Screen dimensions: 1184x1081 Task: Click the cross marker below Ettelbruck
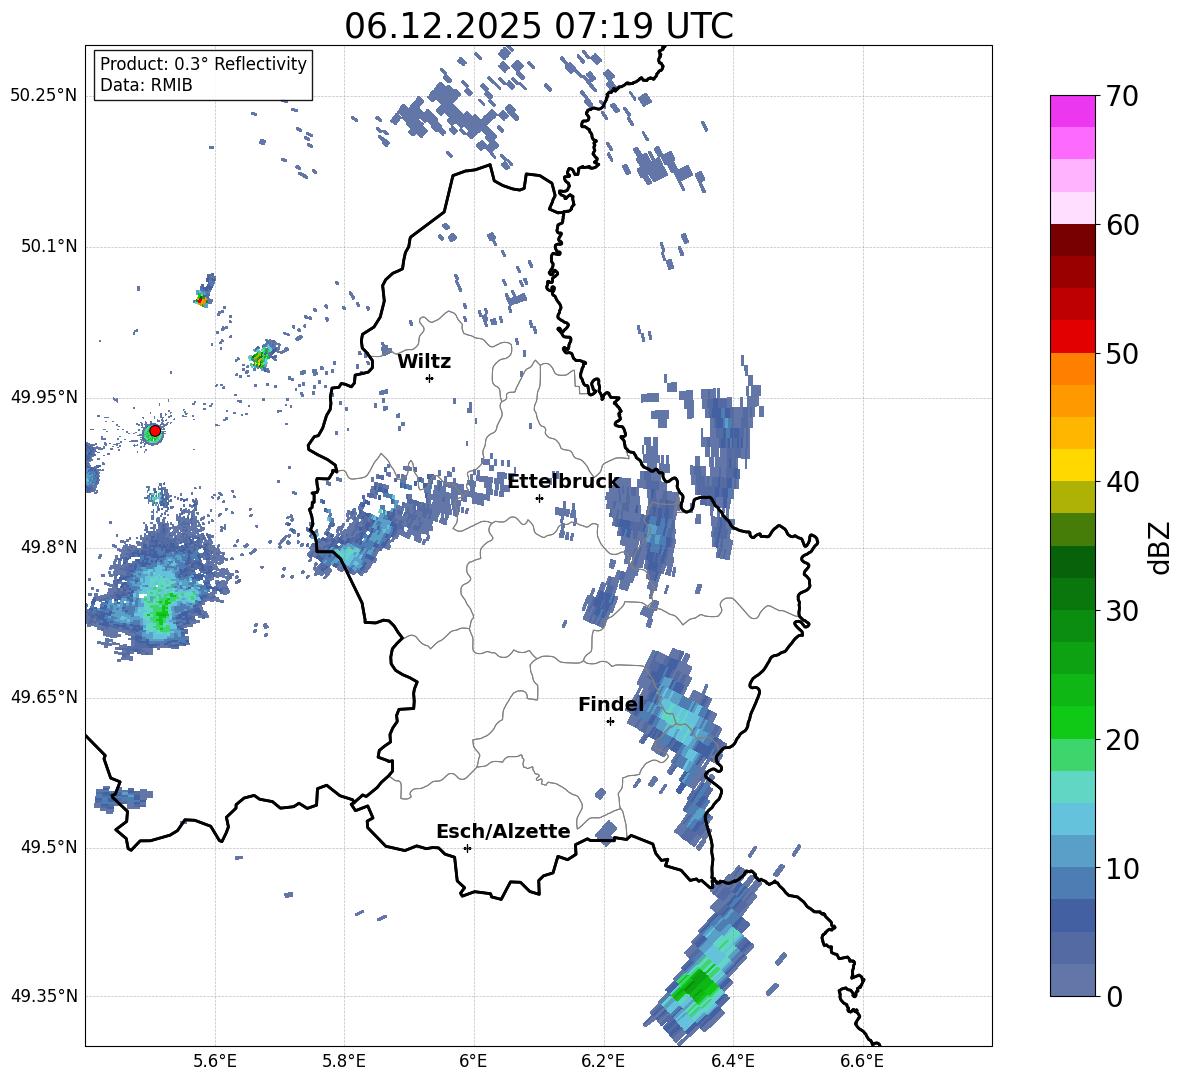pyautogui.click(x=539, y=498)
